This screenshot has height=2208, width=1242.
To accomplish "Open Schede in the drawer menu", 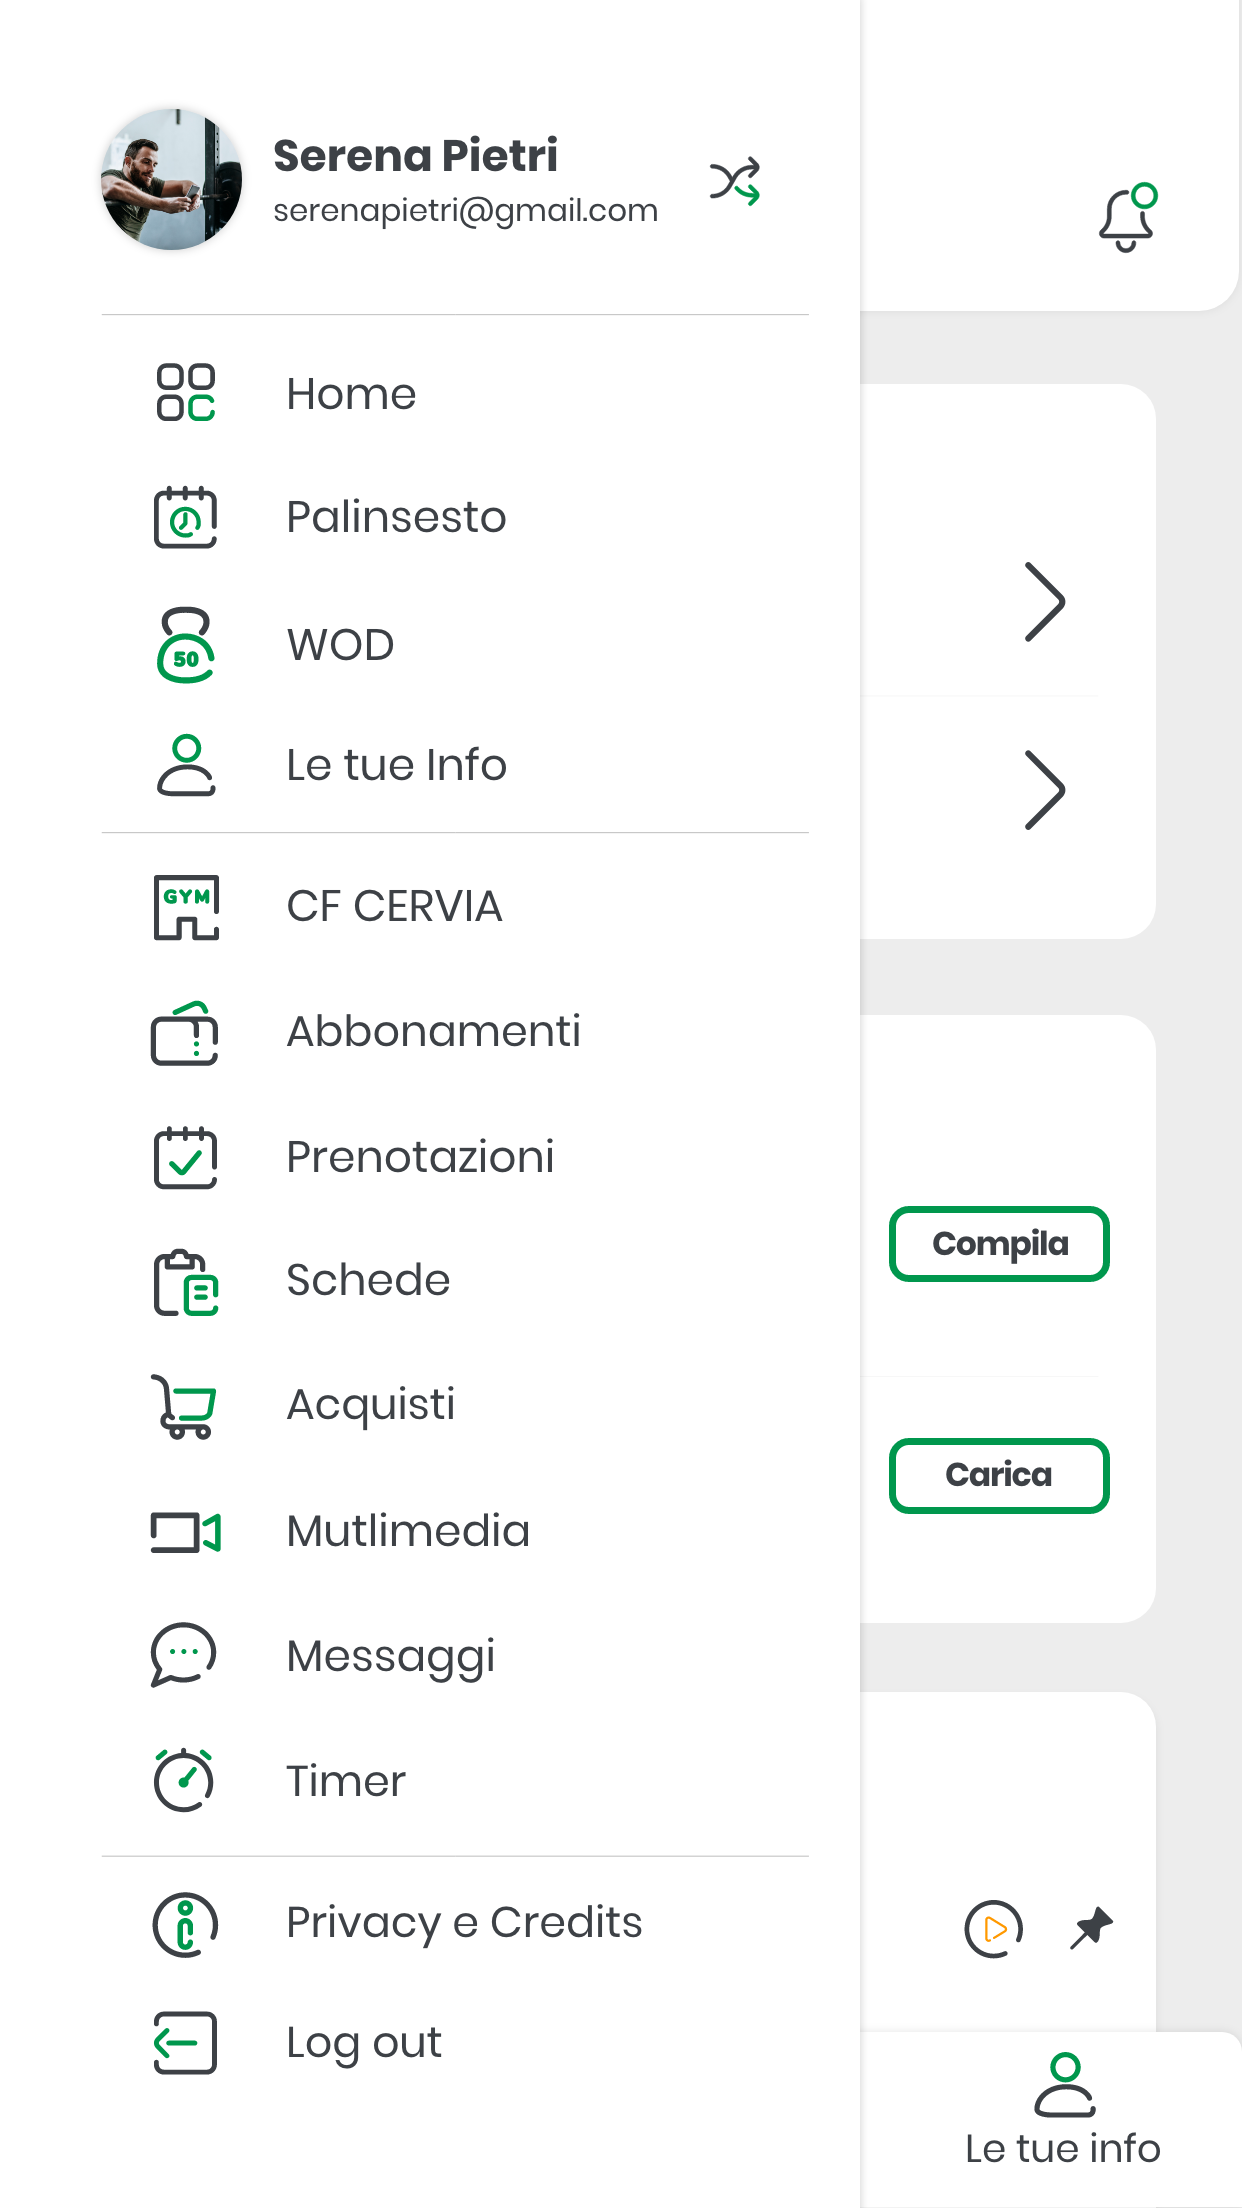I will click(x=368, y=1280).
